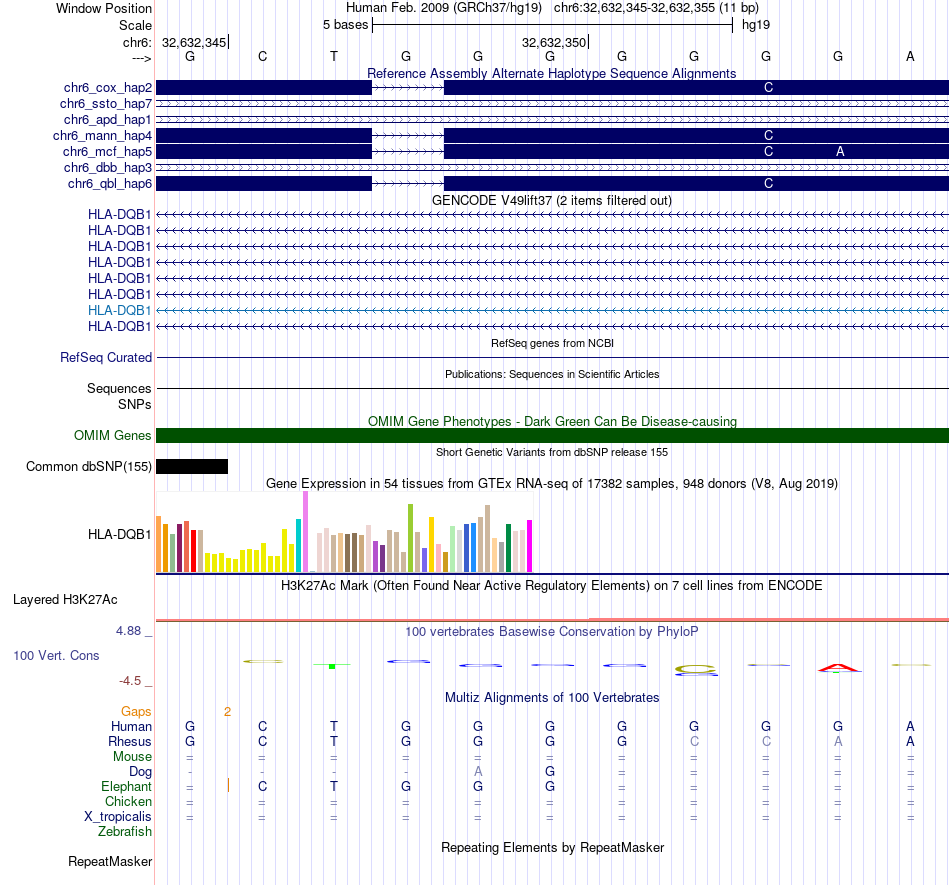Screen dimensions: 950x885
Task: Click the Window Position label
Action: click(104, 8)
